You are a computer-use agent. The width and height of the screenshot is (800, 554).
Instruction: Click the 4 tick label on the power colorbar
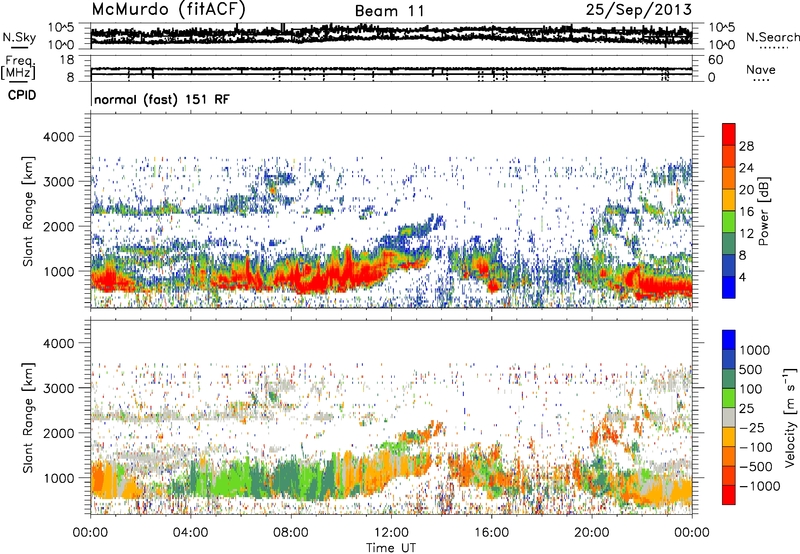742,277
